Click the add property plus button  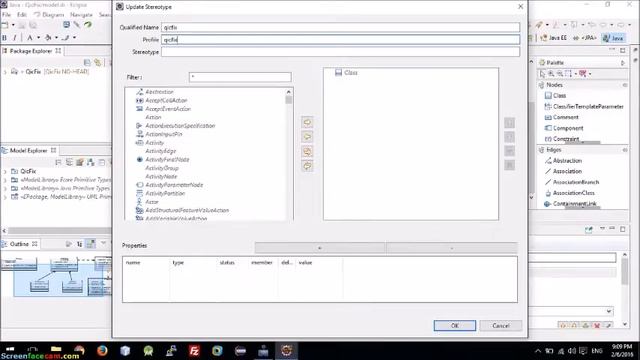(320, 248)
